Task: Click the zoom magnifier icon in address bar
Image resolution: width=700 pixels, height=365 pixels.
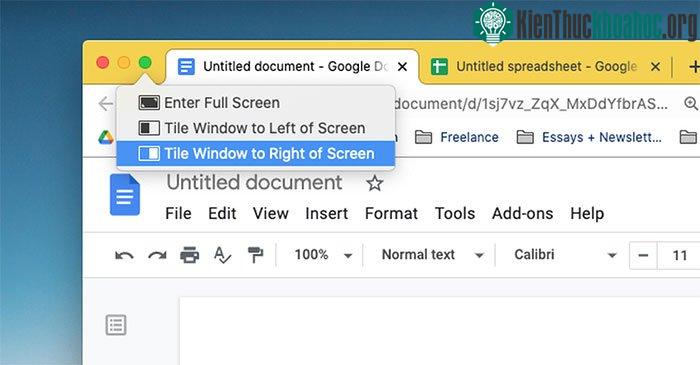Action: 691,104
